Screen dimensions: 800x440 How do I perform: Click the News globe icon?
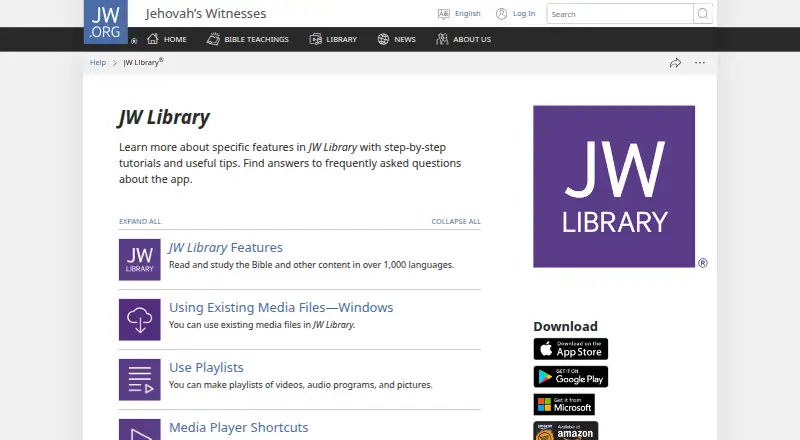click(383, 39)
